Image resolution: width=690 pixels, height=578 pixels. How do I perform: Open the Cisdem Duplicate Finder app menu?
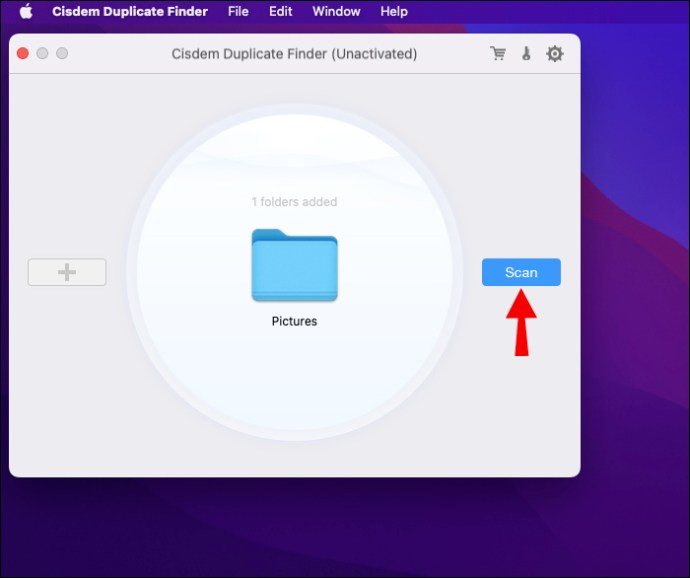click(130, 11)
